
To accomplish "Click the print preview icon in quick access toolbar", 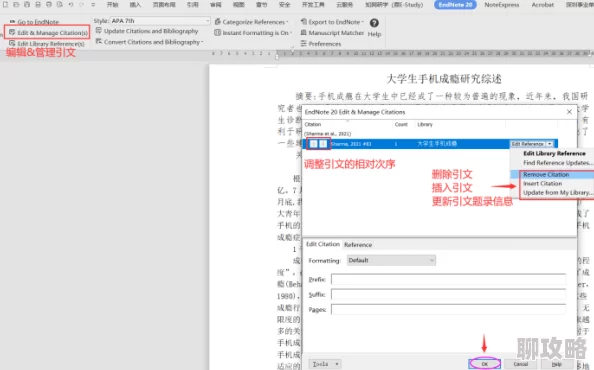I will point(59,5).
